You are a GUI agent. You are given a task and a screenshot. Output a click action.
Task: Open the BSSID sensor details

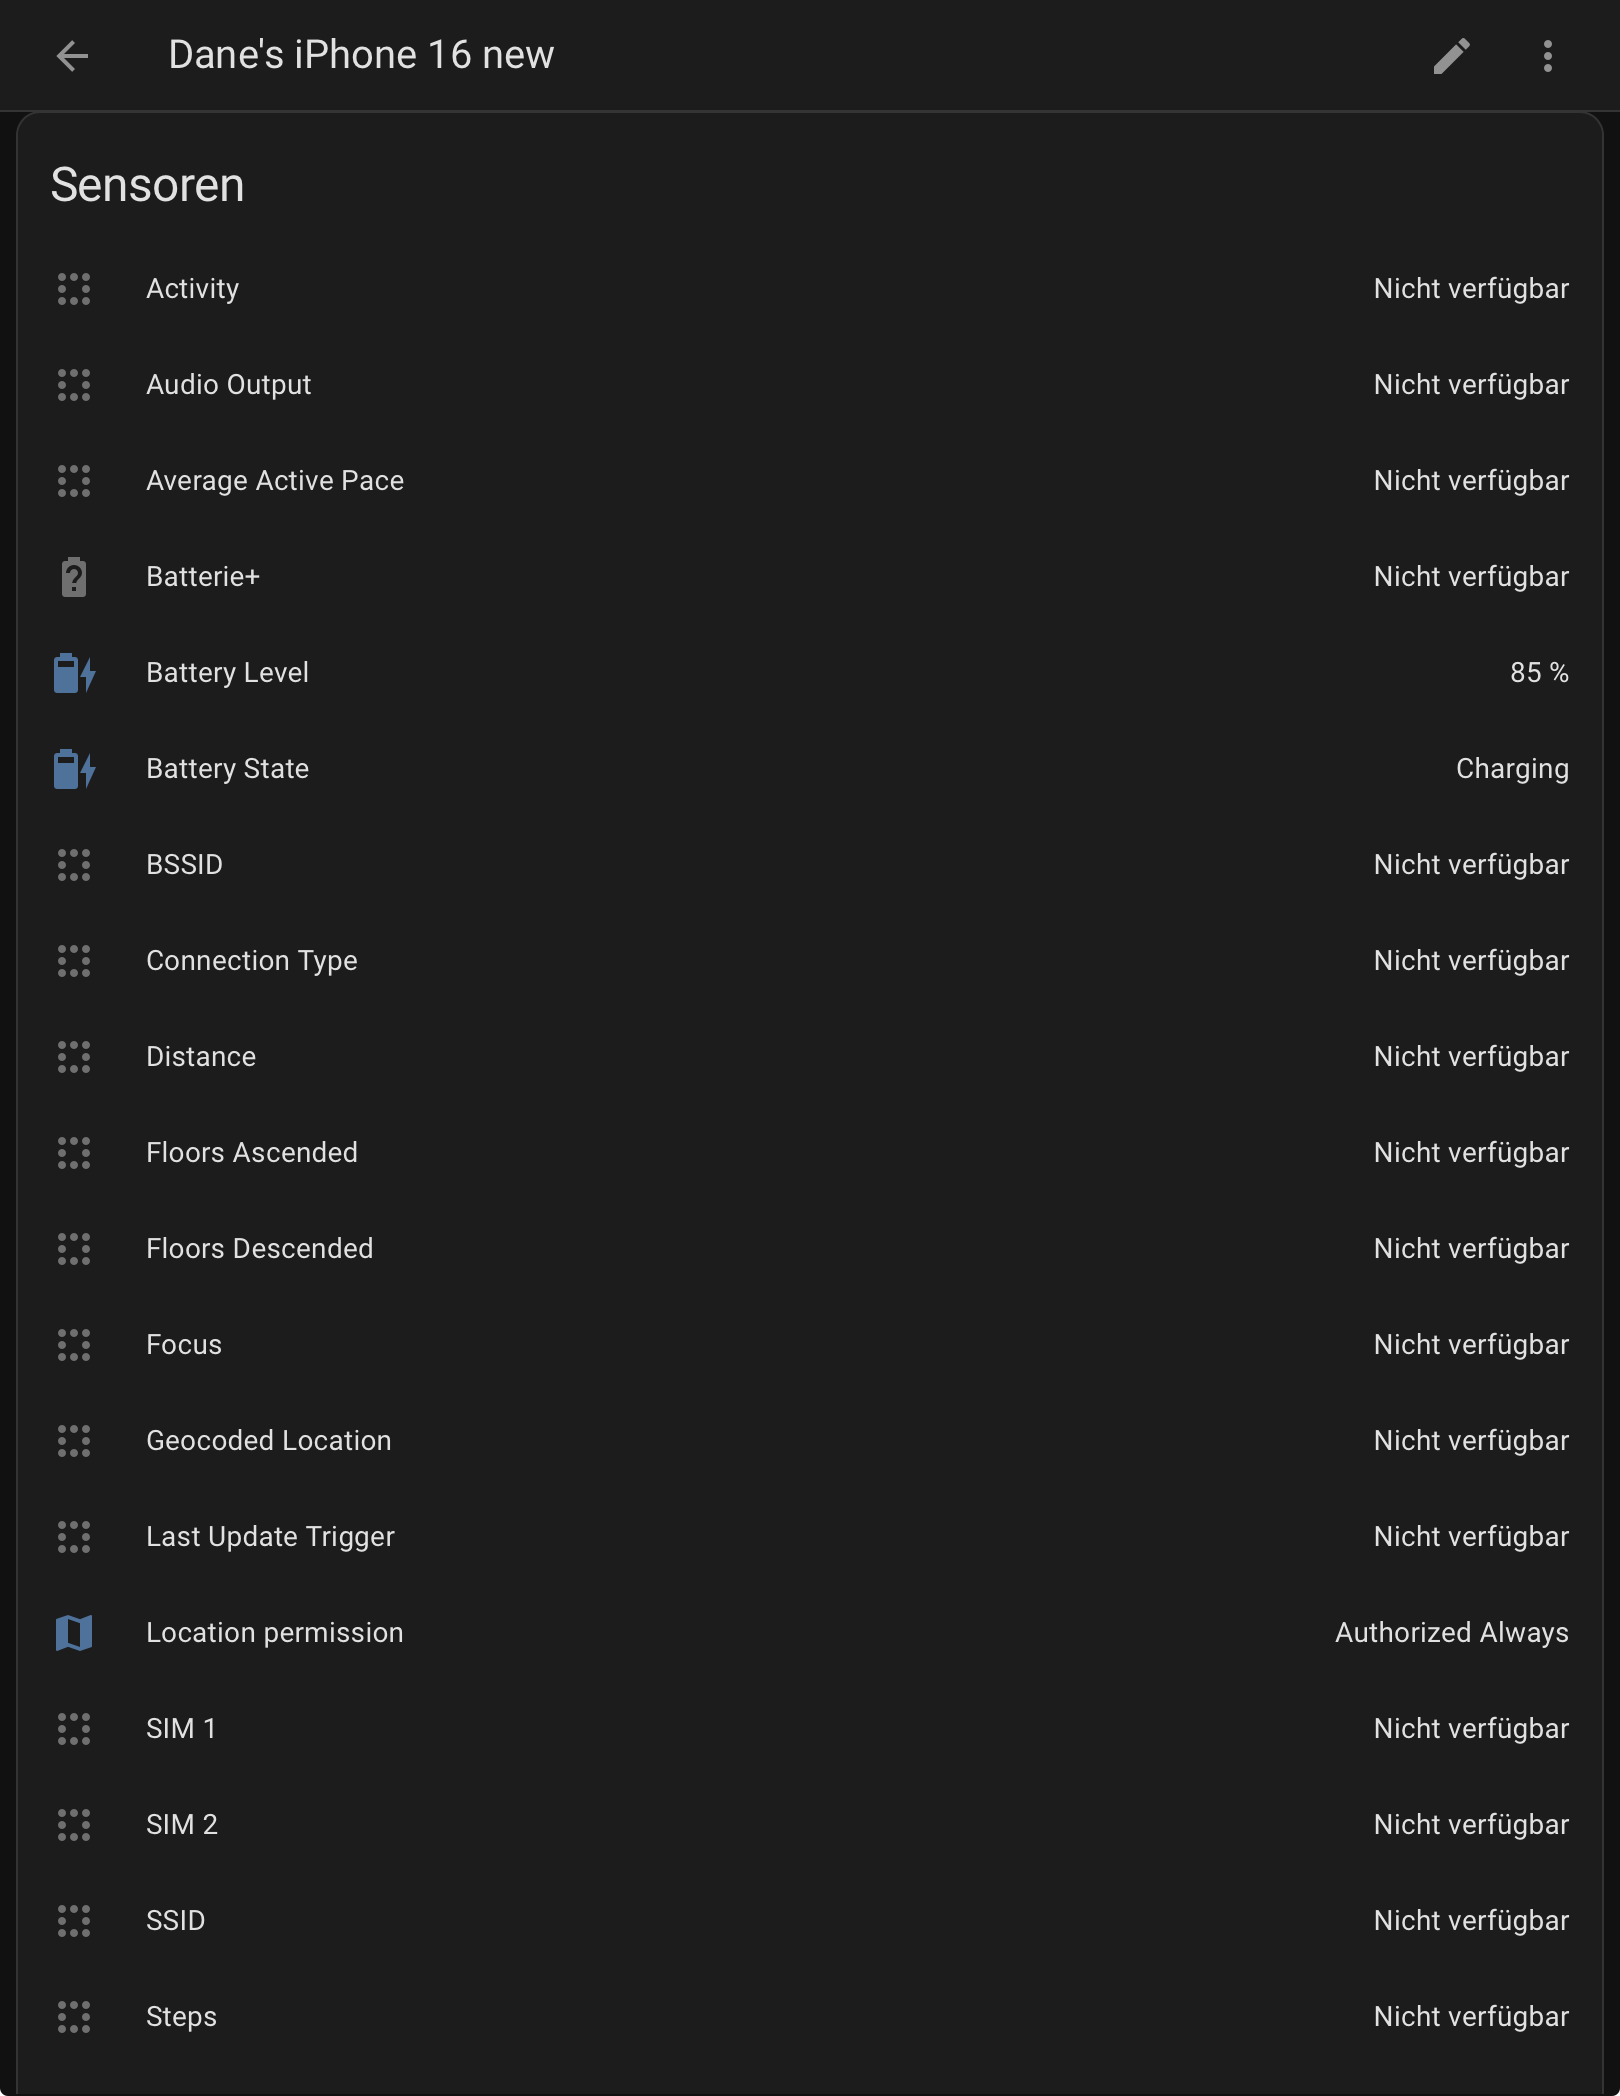pos(185,865)
